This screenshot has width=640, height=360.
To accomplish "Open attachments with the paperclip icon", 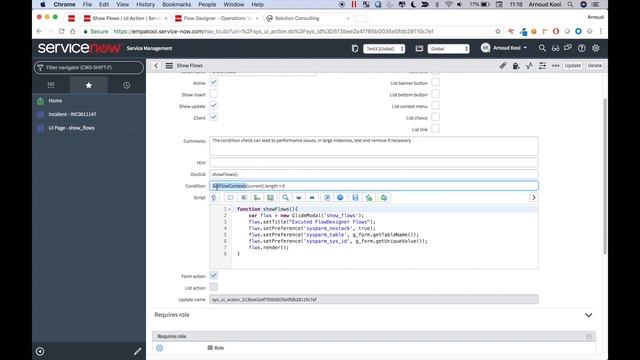I will click(503, 65).
